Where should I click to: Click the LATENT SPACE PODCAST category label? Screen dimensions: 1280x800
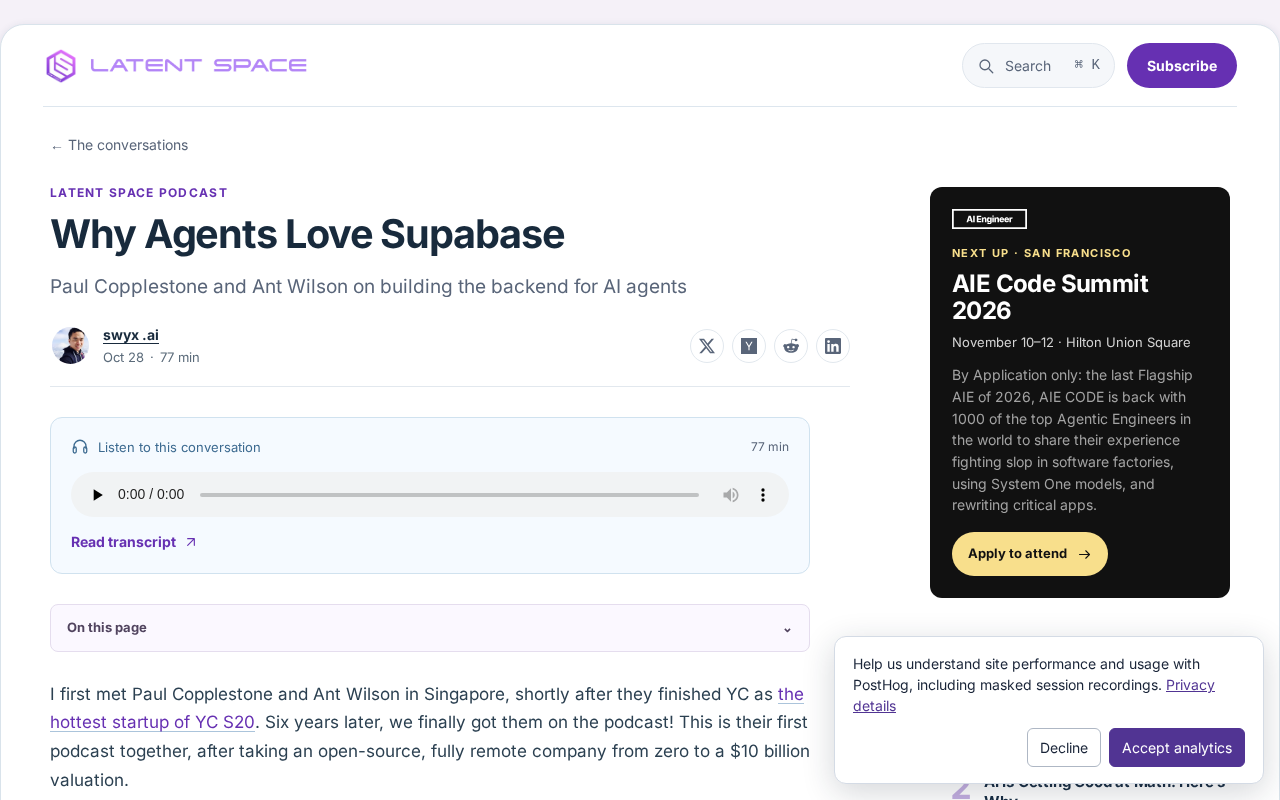139,193
